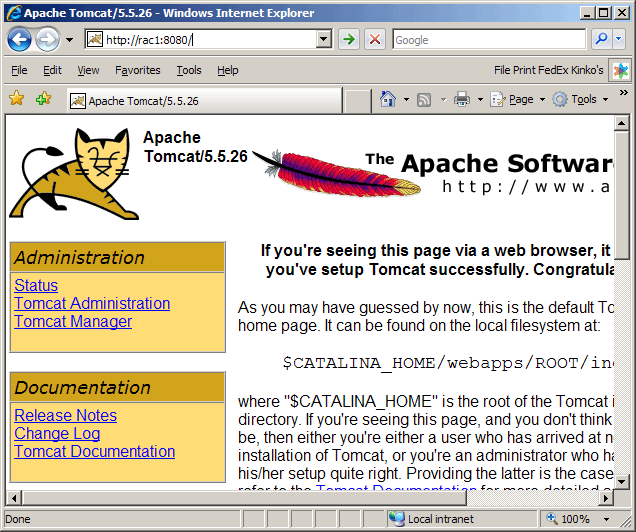Open sidebar Tomcat Documentation link

(95, 452)
